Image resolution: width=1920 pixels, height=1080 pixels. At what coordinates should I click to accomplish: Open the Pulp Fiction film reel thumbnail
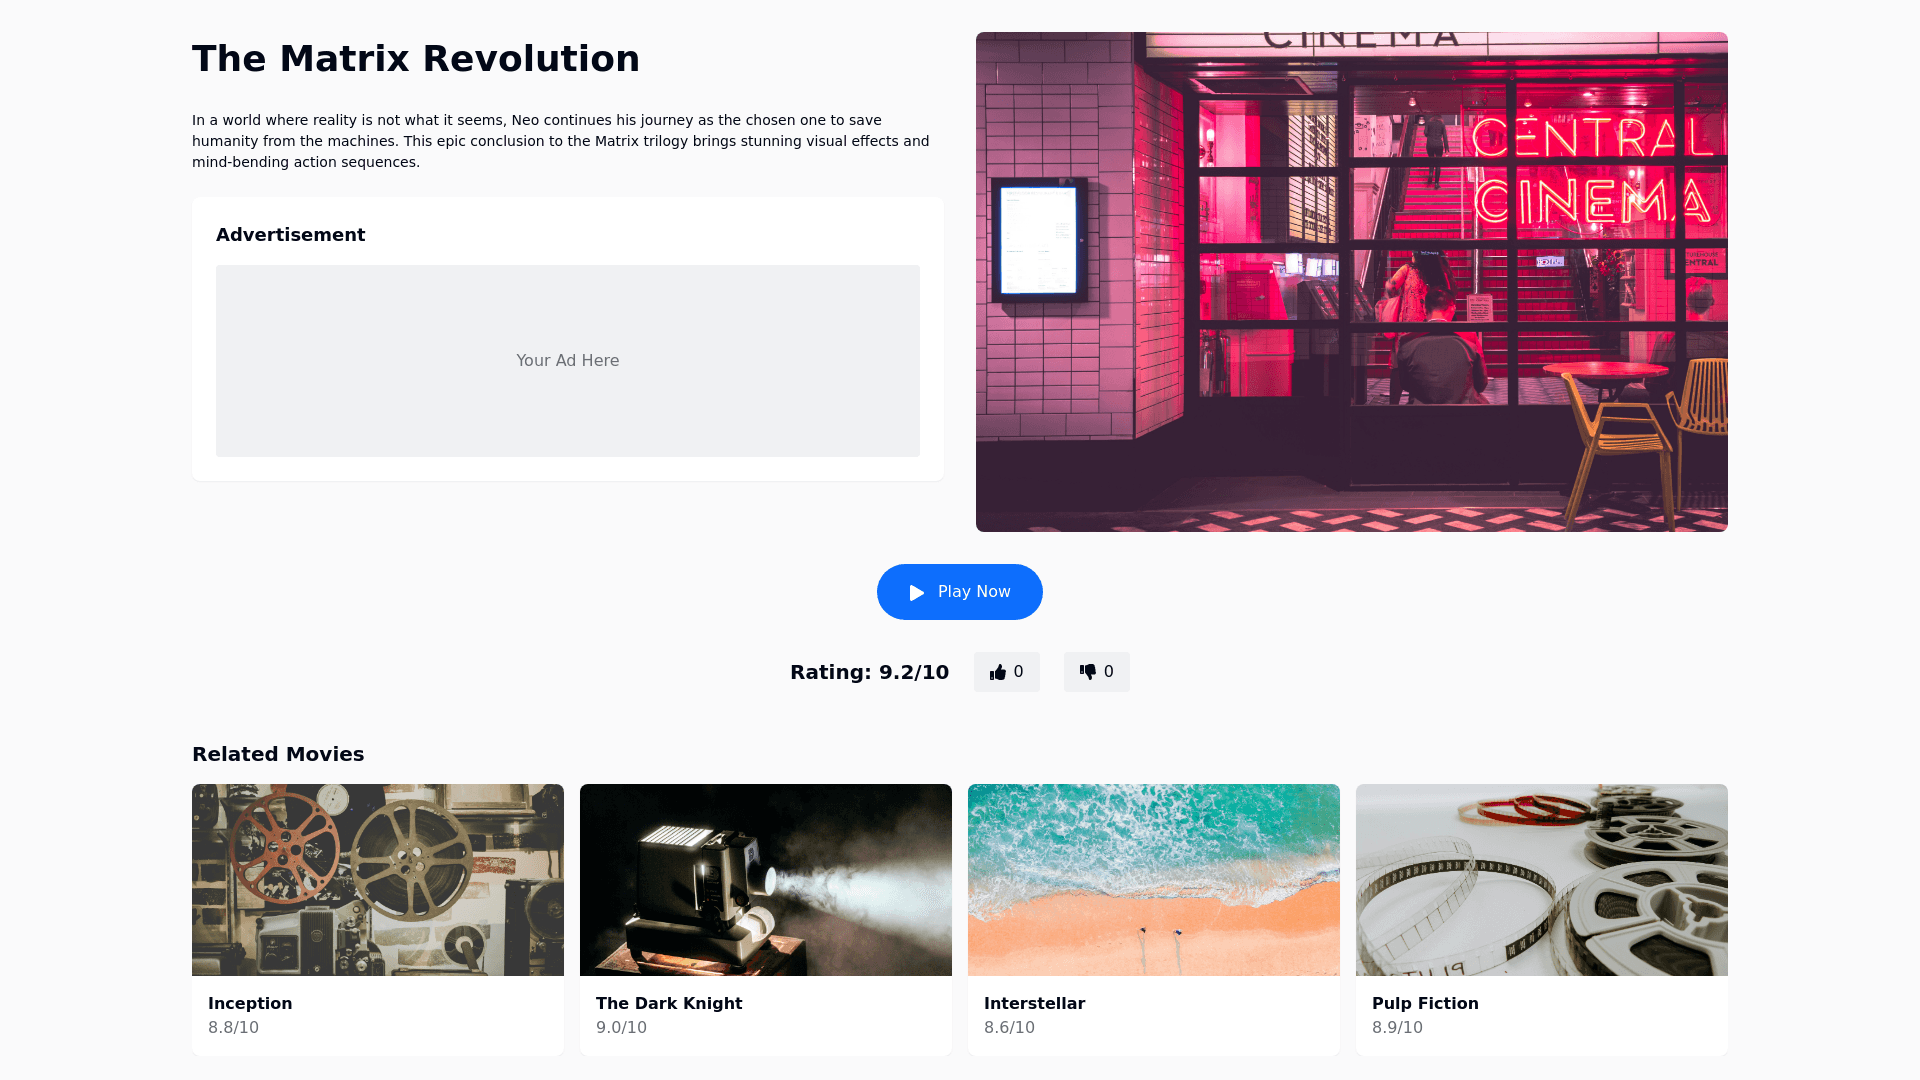1542,880
